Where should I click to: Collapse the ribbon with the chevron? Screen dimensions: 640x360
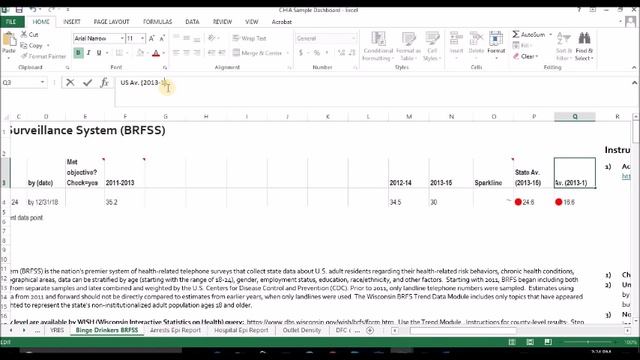pyautogui.click(x=634, y=67)
